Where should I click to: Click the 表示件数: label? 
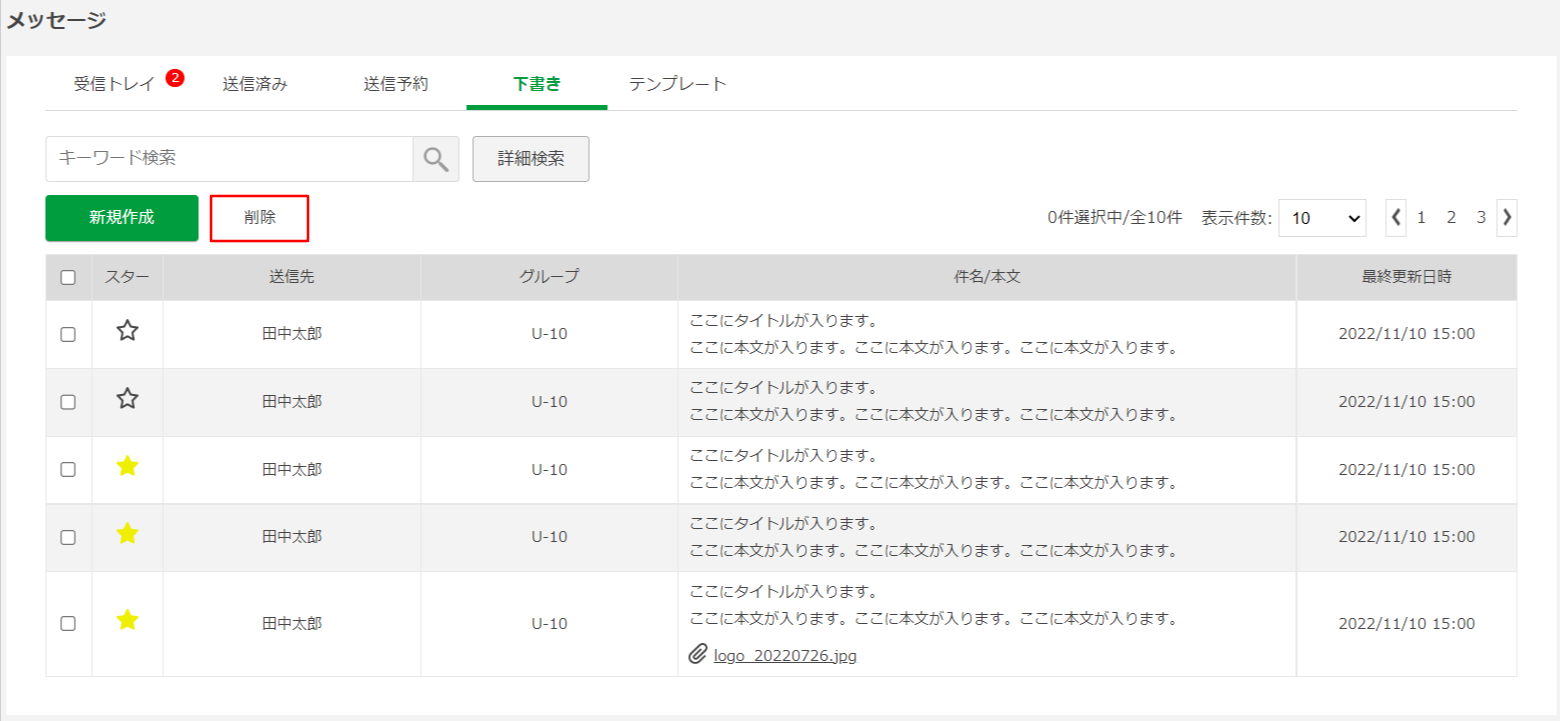point(1237,218)
